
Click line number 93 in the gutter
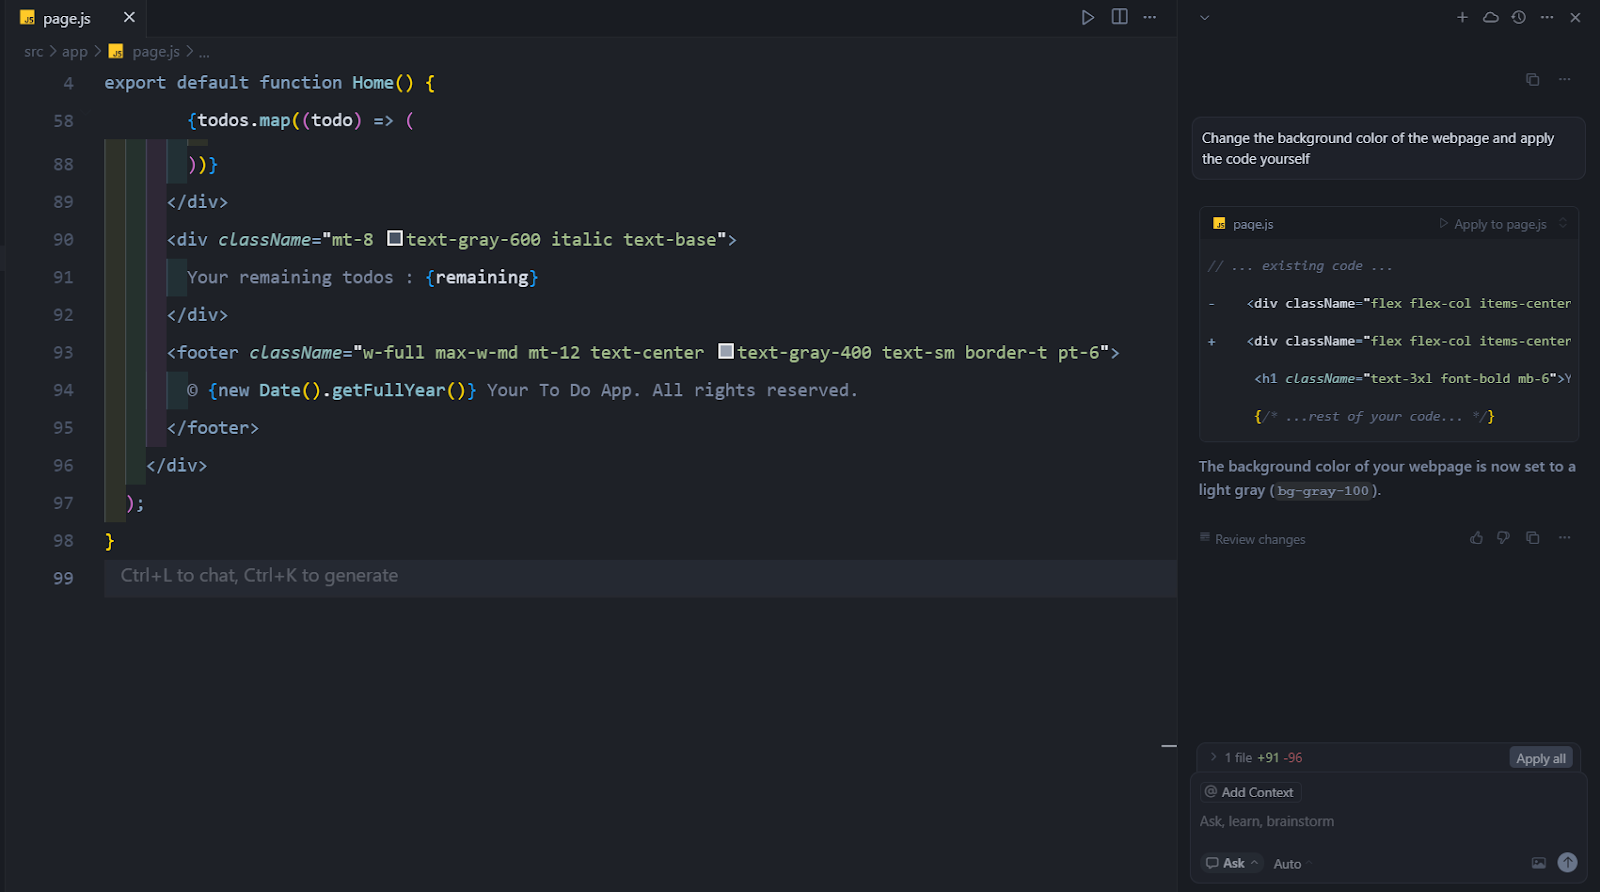63,353
